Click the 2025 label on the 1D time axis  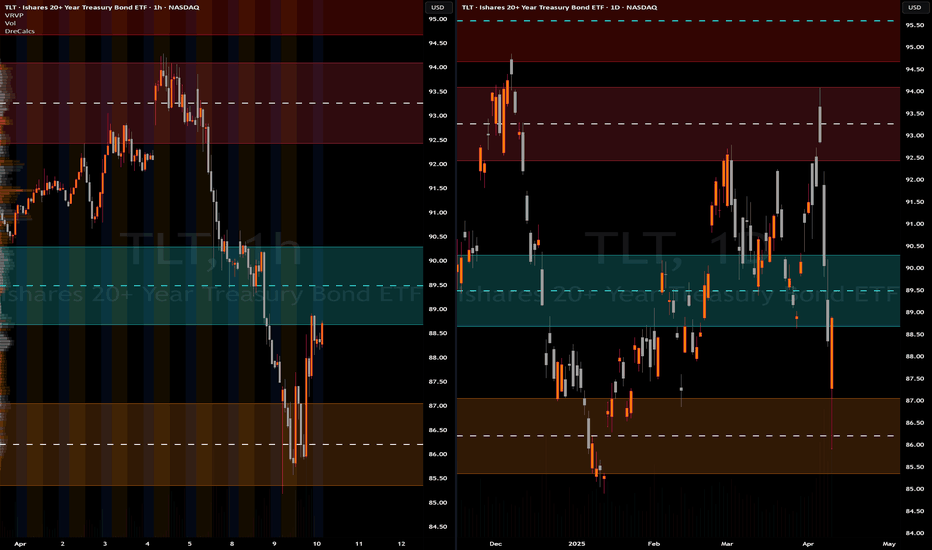(577, 543)
